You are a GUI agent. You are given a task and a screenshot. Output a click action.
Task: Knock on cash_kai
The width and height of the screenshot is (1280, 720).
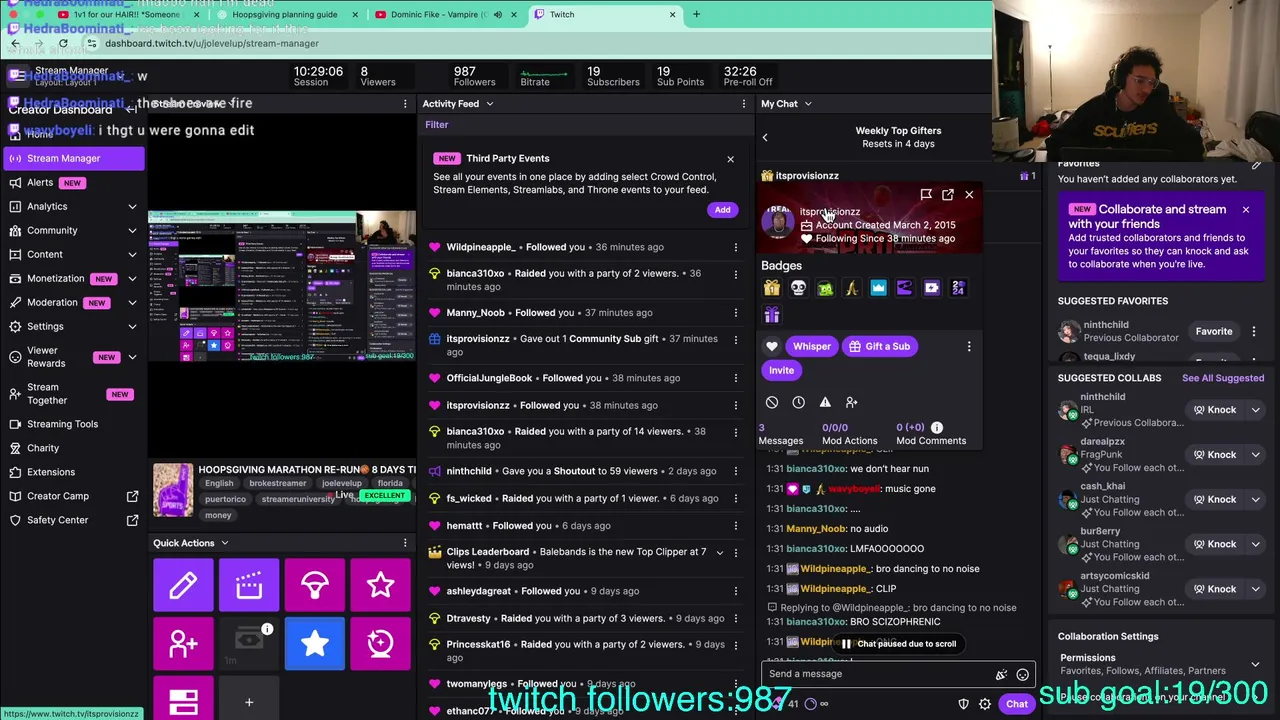pos(1215,499)
